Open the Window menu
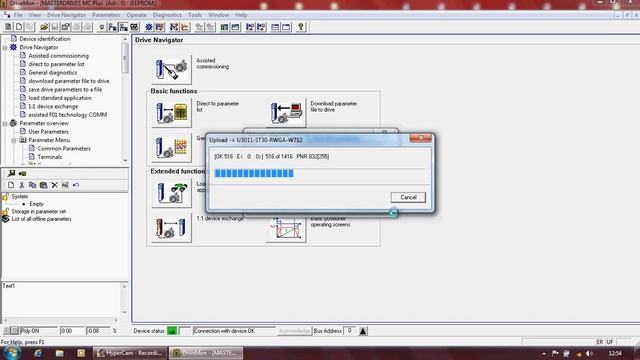The width and height of the screenshot is (640, 360). pyautogui.click(x=218, y=15)
